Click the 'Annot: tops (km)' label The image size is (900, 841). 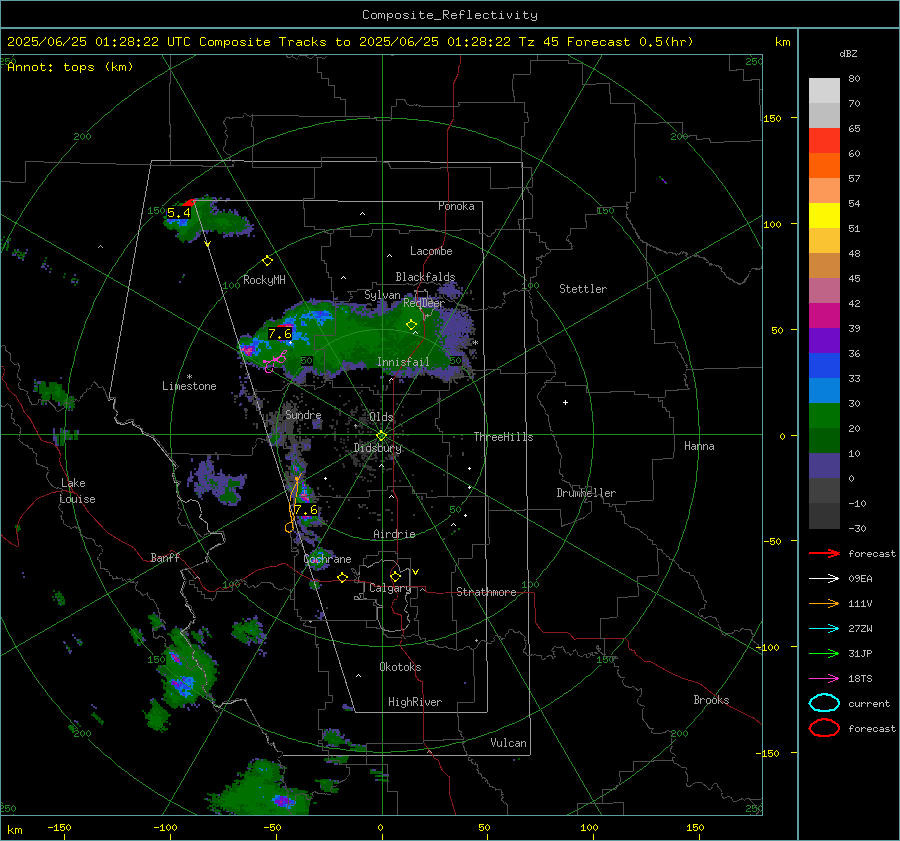[x=70, y=67]
